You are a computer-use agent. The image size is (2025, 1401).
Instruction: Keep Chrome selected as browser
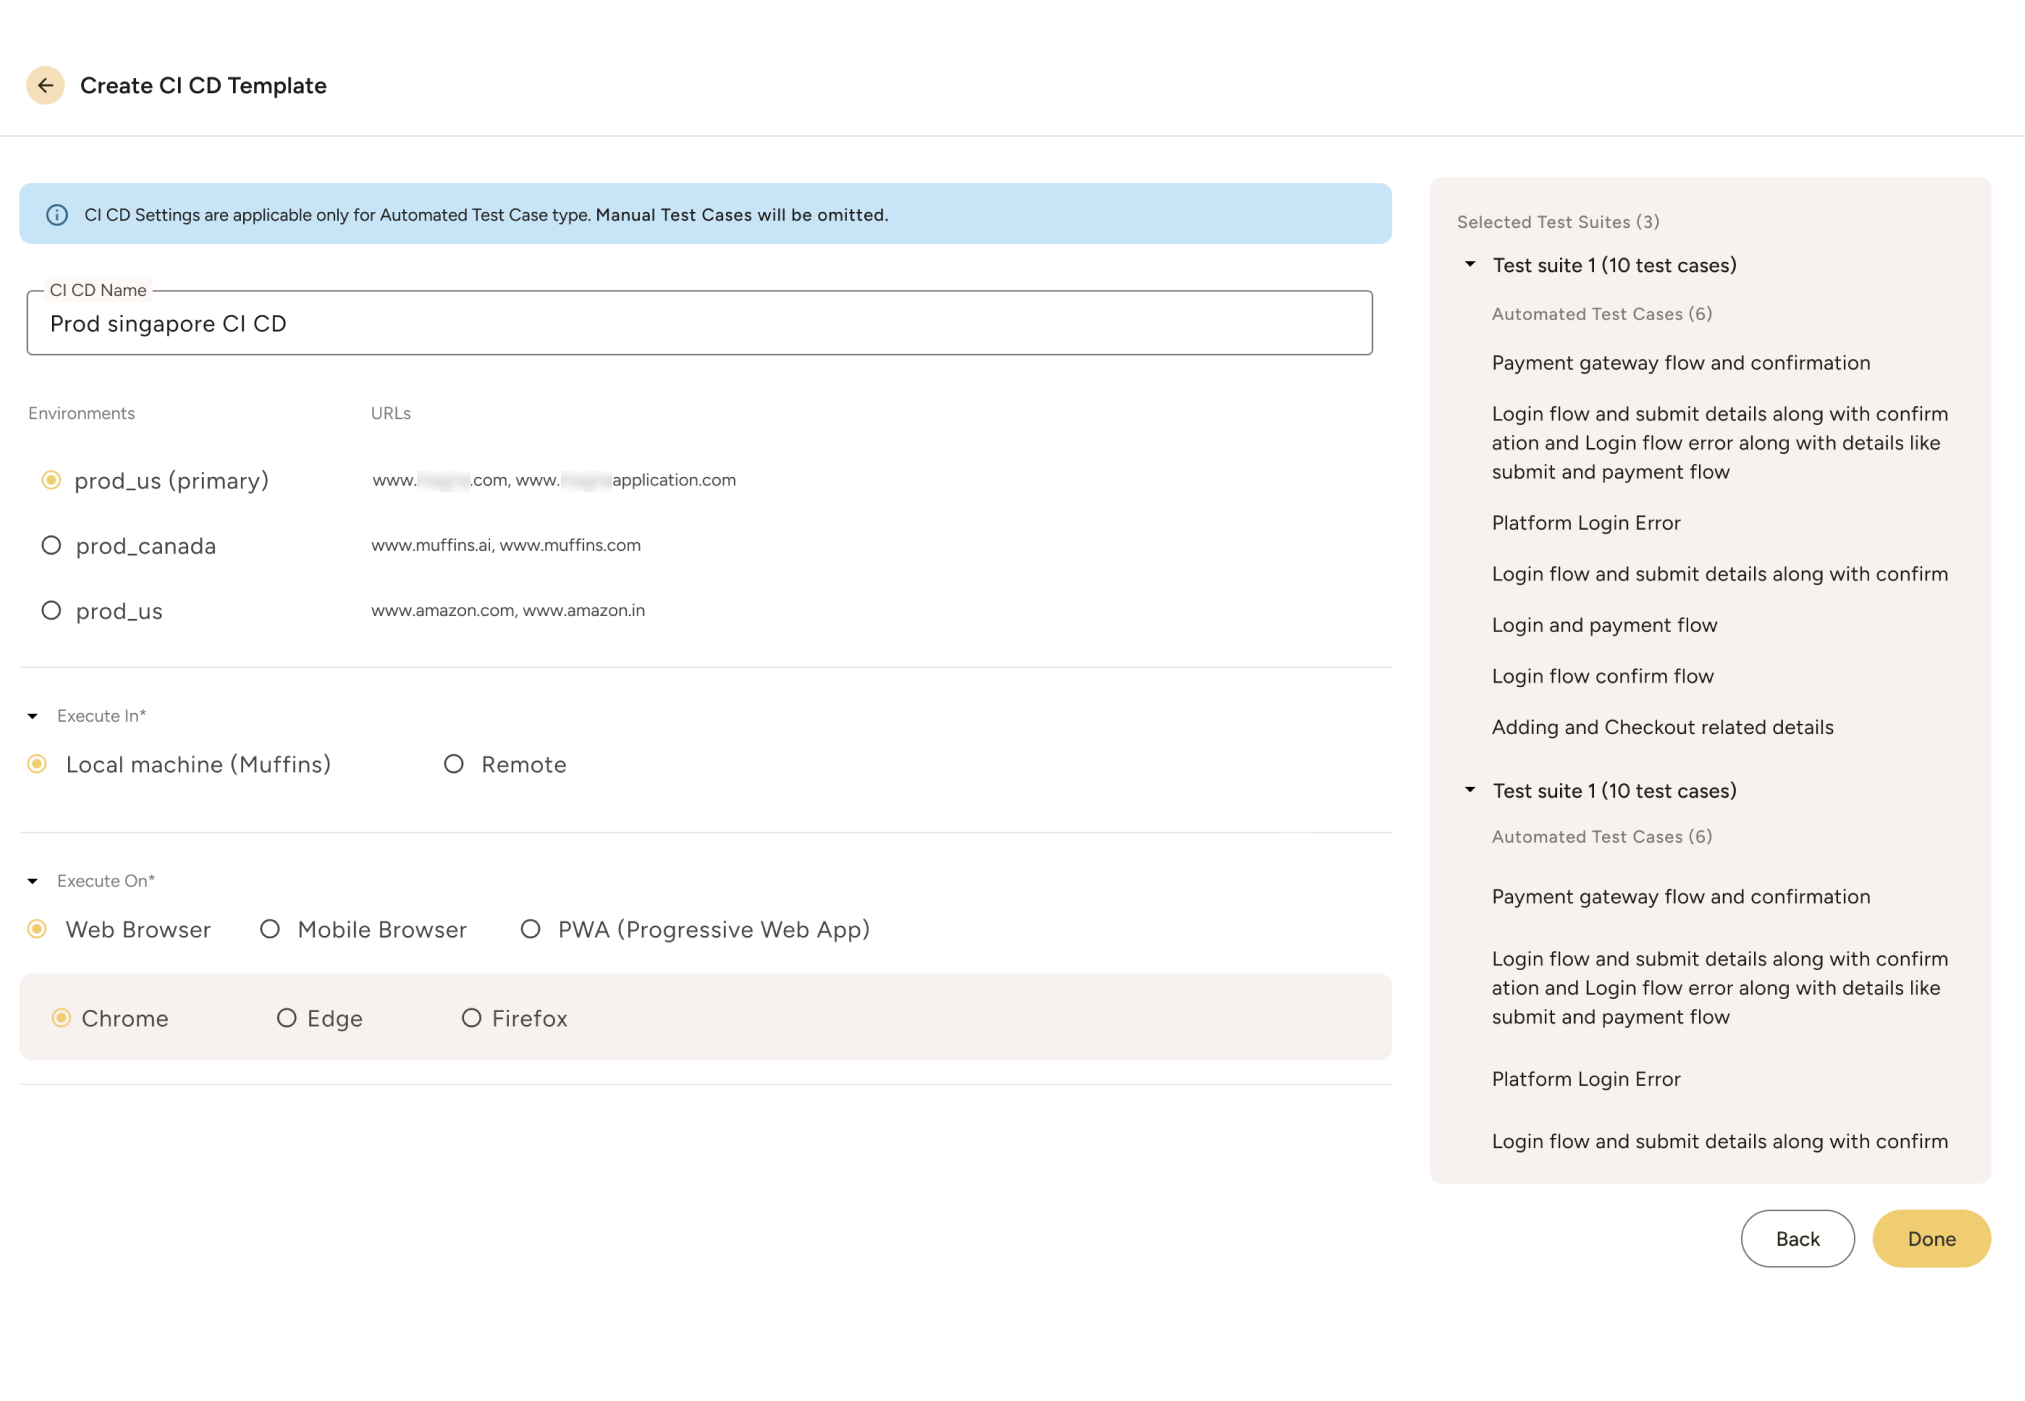pos(62,1018)
